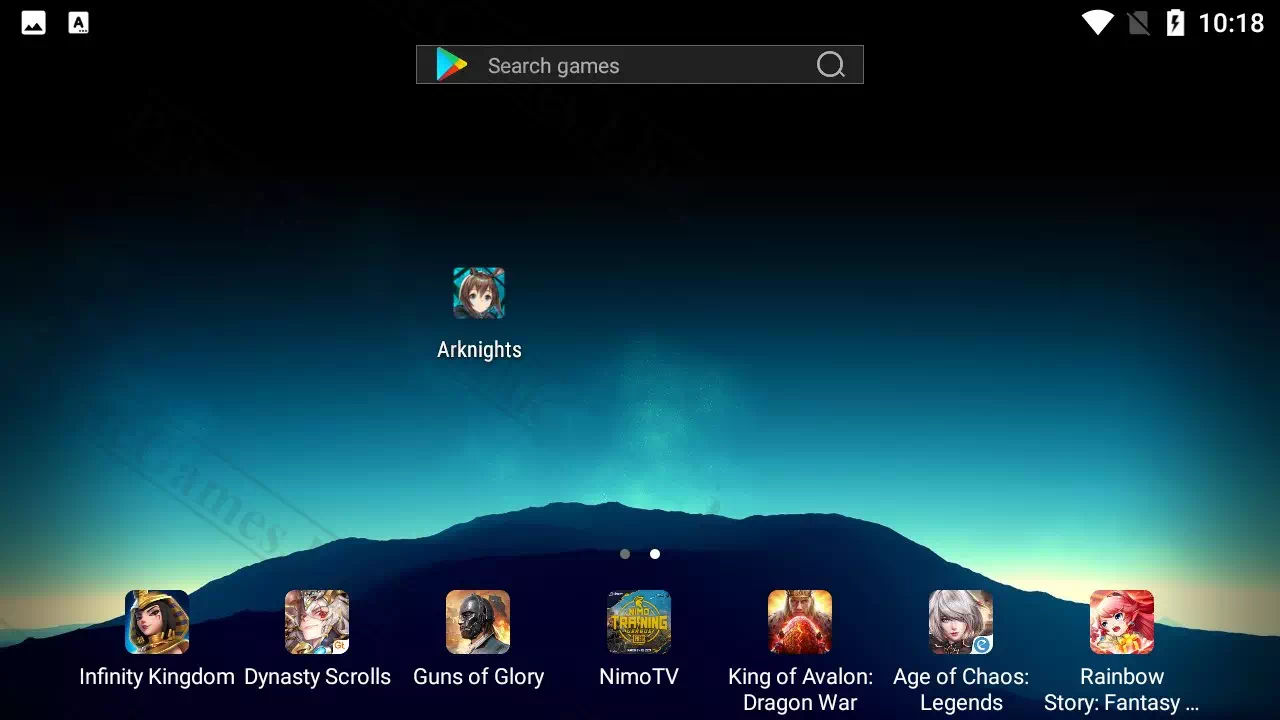Open Dynasty Scrolls app icon

pyautogui.click(x=317, y=622)
